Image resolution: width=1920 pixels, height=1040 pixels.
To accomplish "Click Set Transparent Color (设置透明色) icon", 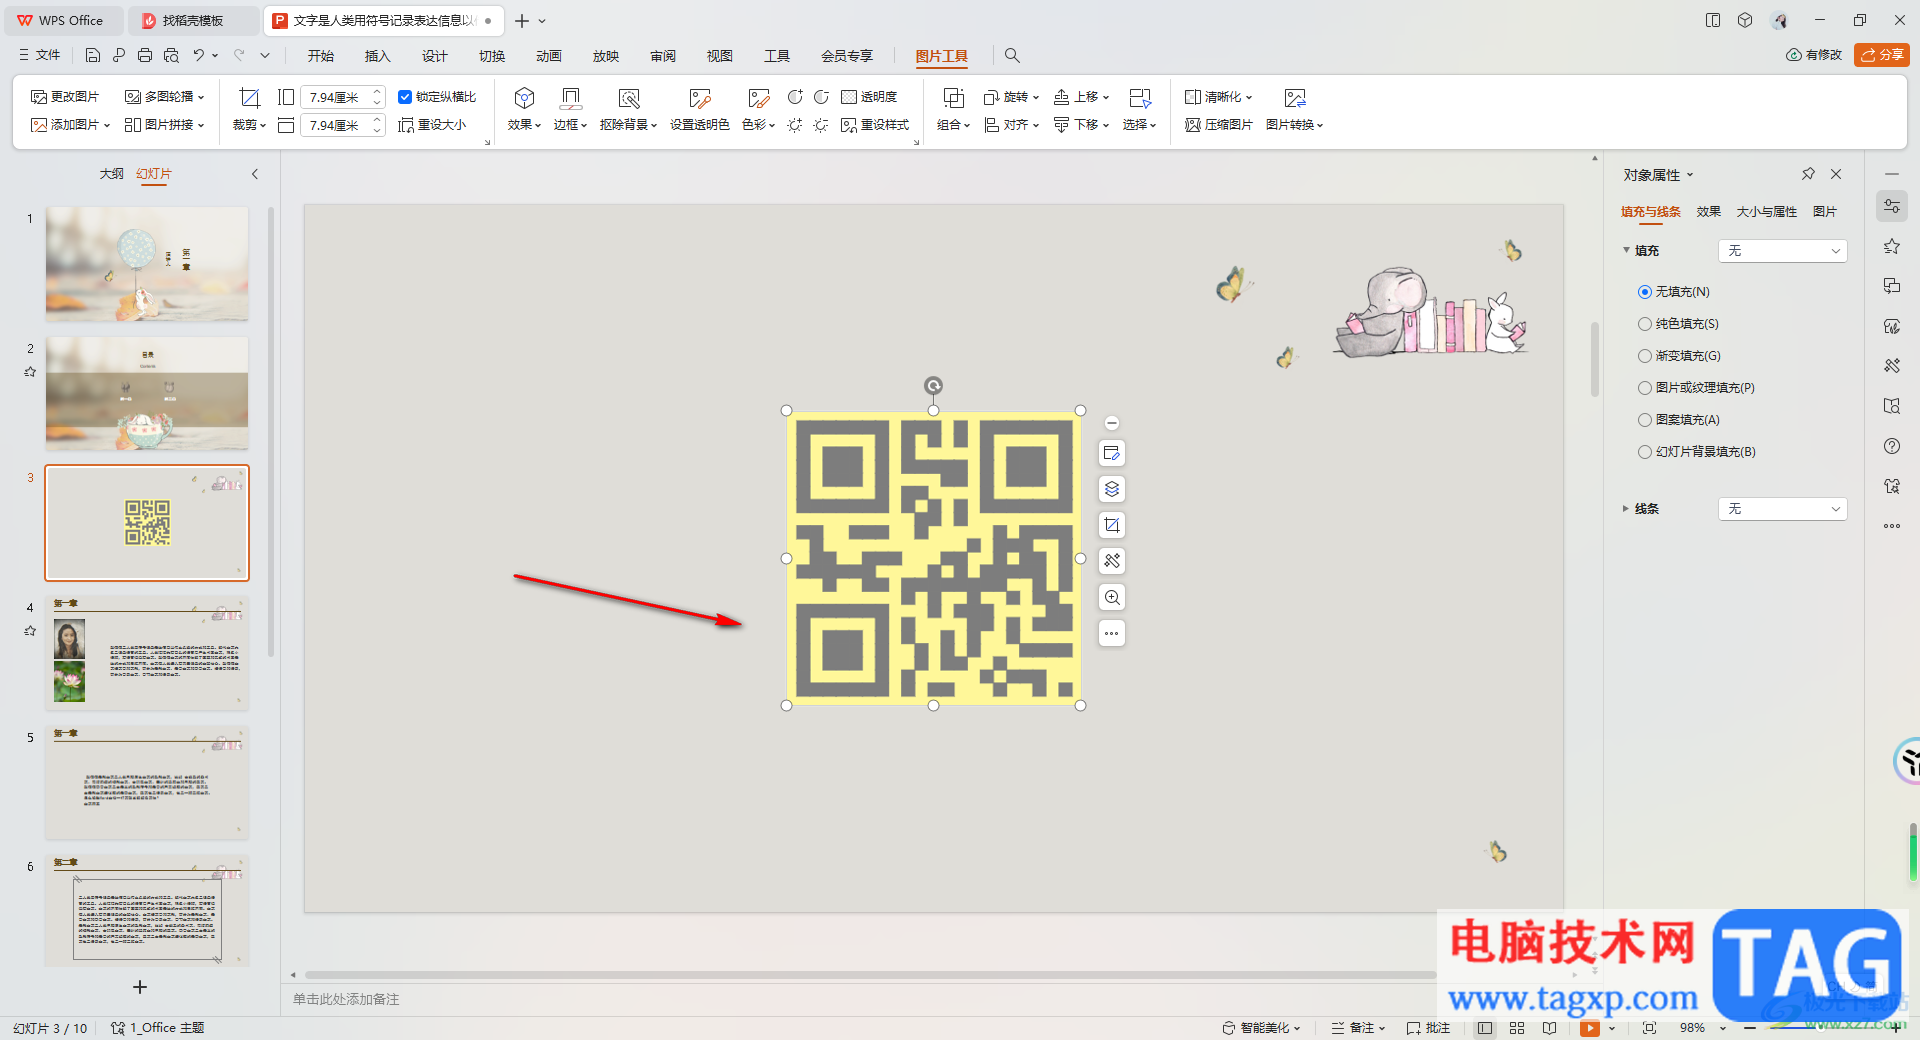I will pyautogui.click(x=699, y=98).
